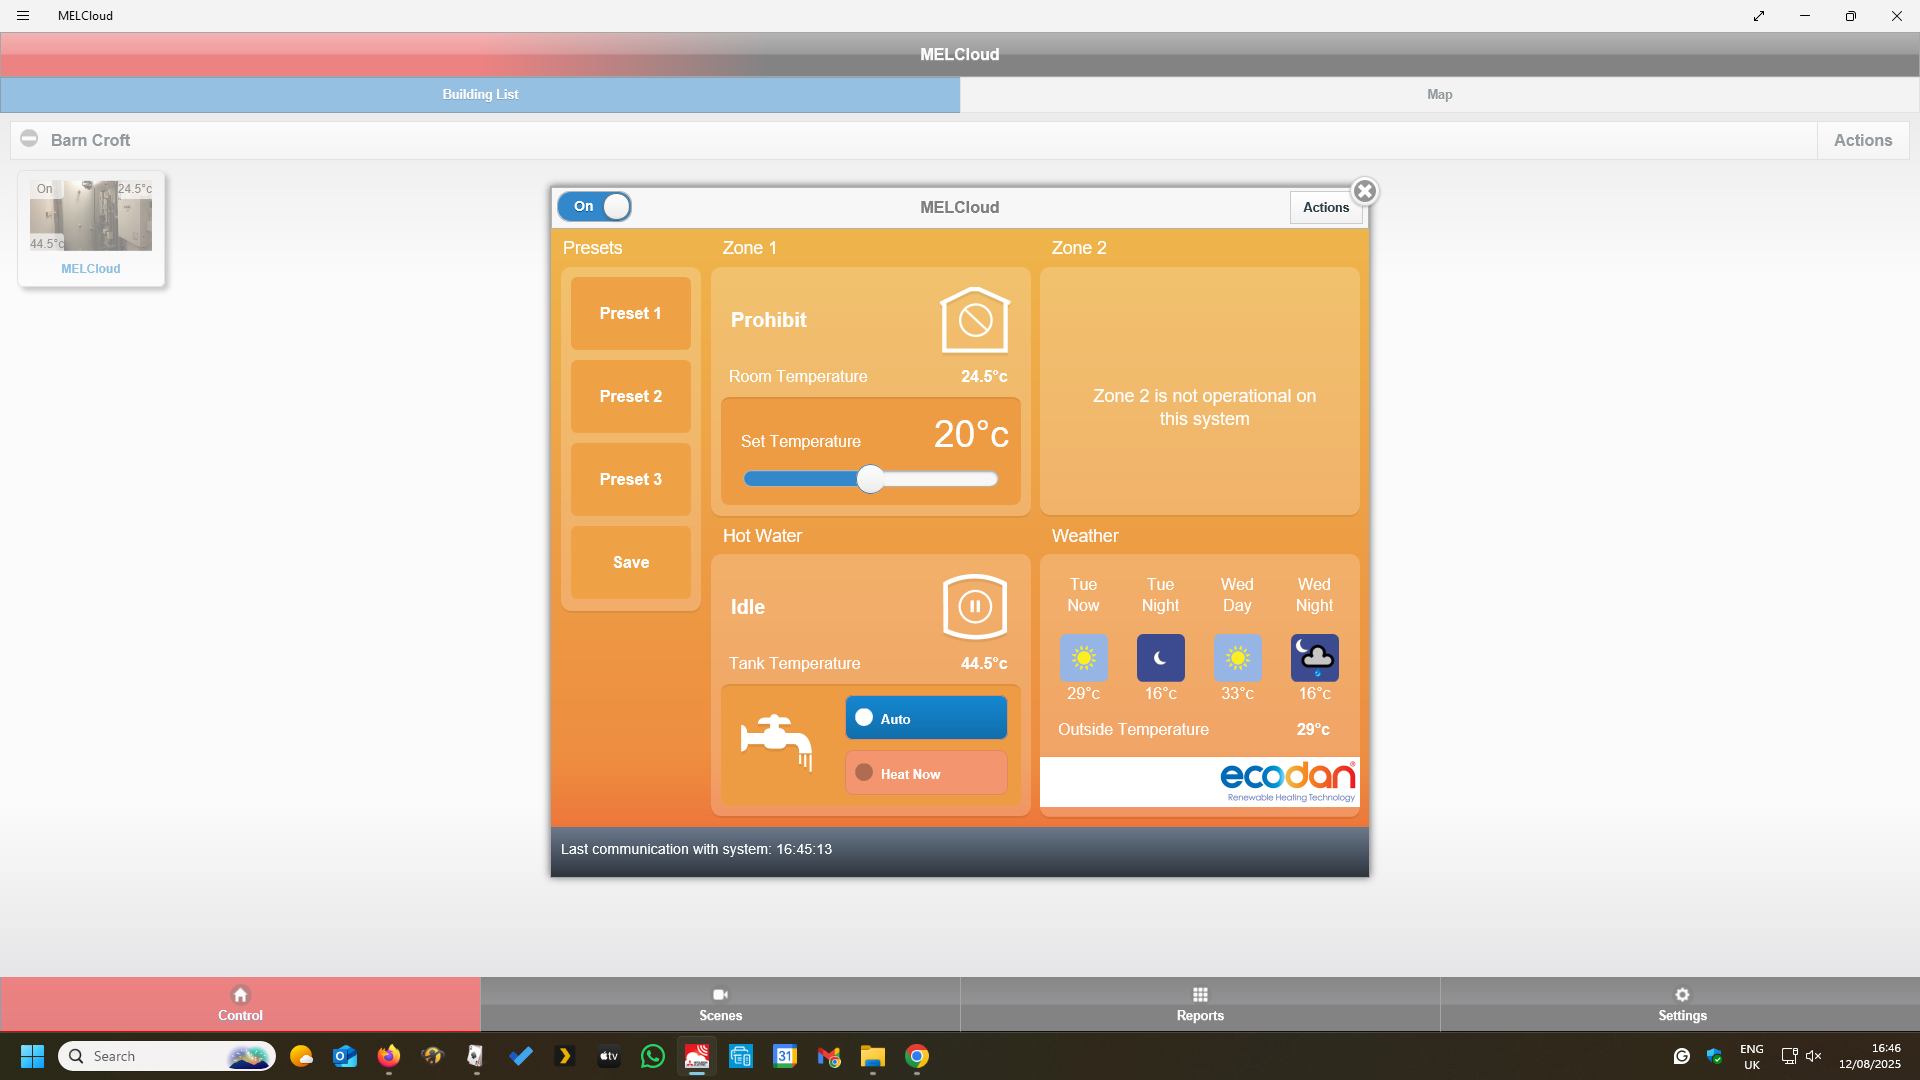The height and width of the screenshot is (1080, 1920).
Task: Open the Solitaire taskbar icon
Action: [477, 1056]
